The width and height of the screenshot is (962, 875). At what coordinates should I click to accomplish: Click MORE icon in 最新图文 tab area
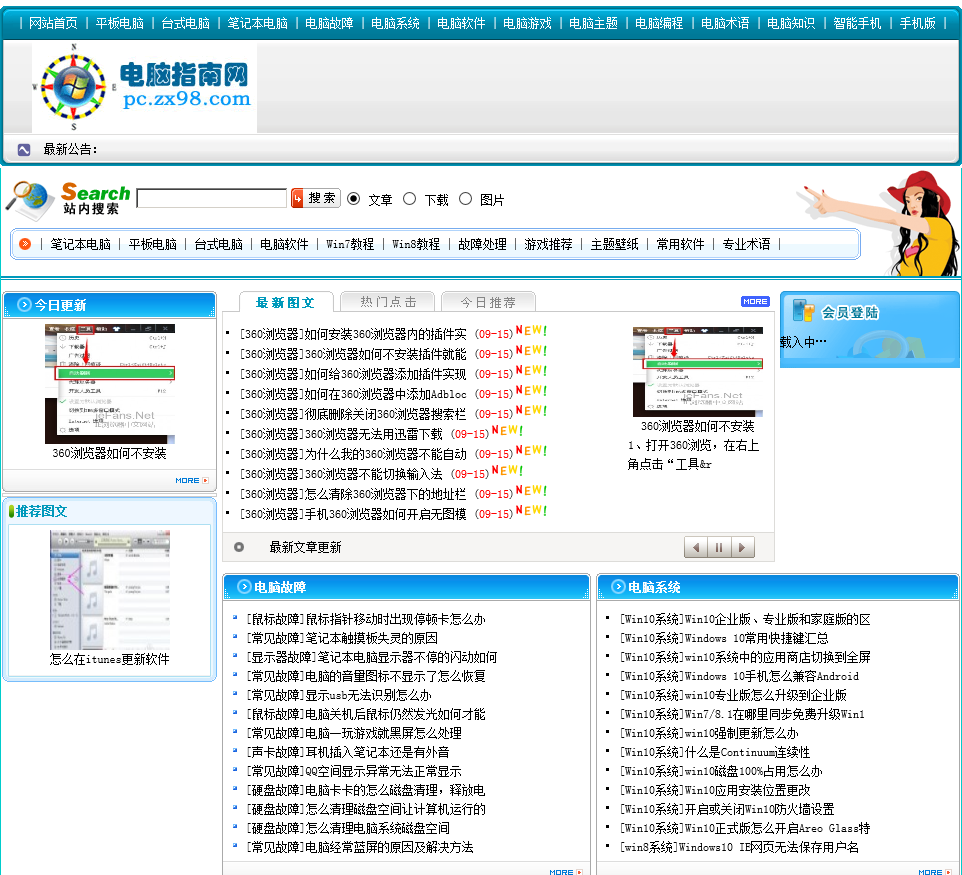(755, 302)
